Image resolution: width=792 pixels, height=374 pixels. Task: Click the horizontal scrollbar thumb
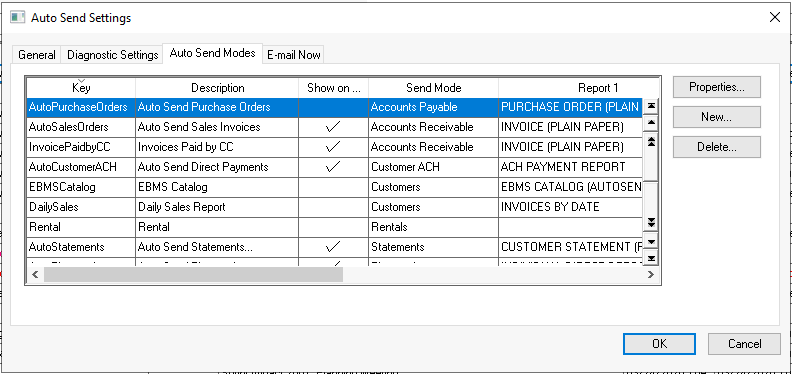[x=193, y=274]
